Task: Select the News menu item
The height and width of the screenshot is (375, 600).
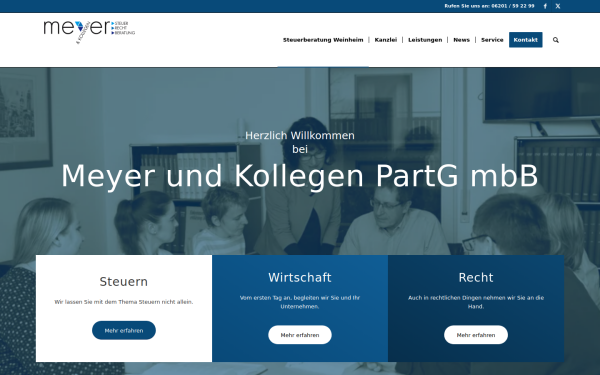Action: pos(461,40)
